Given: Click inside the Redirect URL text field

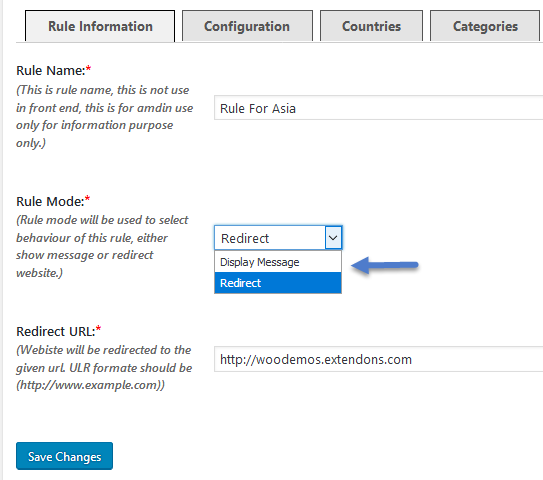Looking at the screenshot, I should pos(378,359).
